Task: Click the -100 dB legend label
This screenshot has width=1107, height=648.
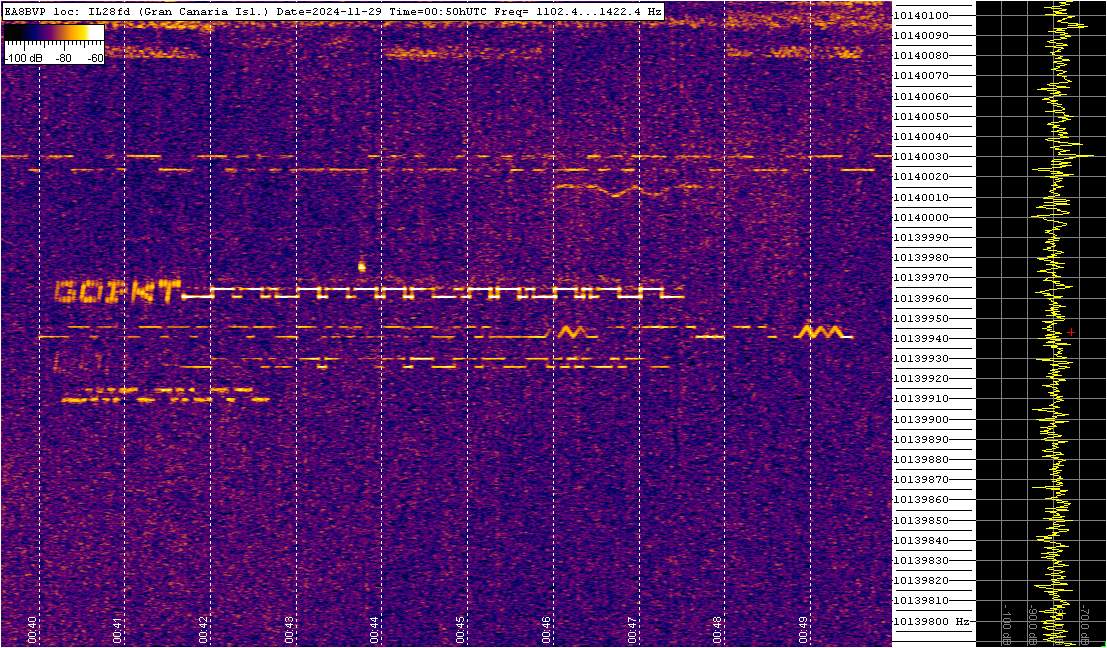Action: (22, 59)
